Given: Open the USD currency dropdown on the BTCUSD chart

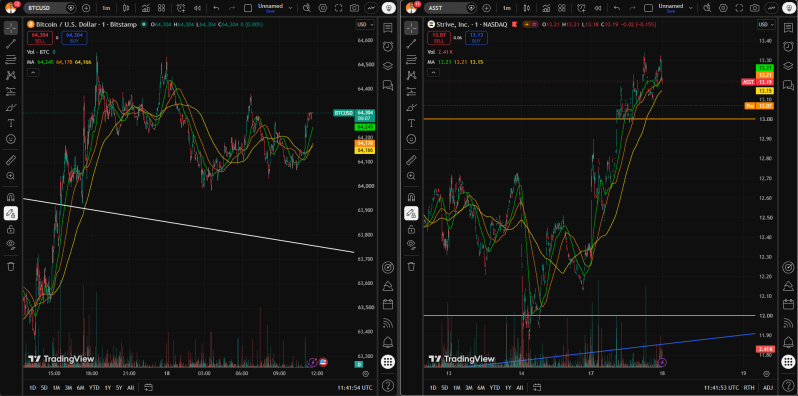Looking at the screenshot, I should 365,24.
